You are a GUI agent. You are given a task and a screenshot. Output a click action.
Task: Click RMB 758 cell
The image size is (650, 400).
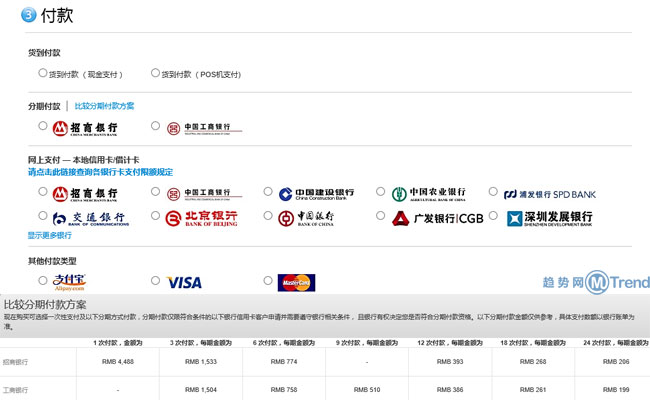[x=284, y=390]
